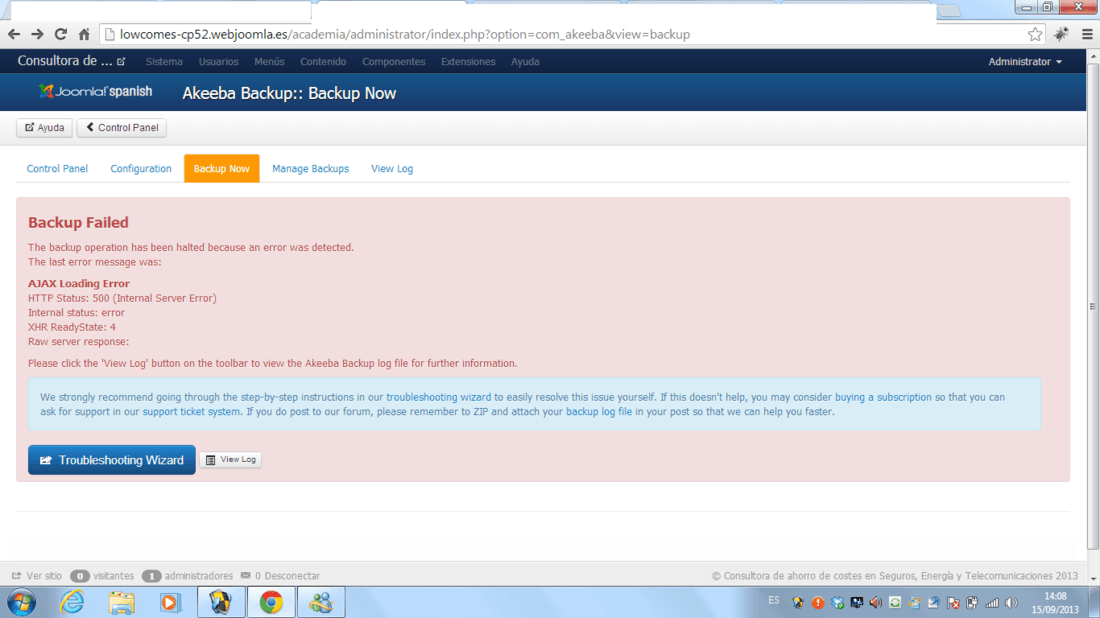
Task: Click the Joomla! spanish logo
Action: 95,91
